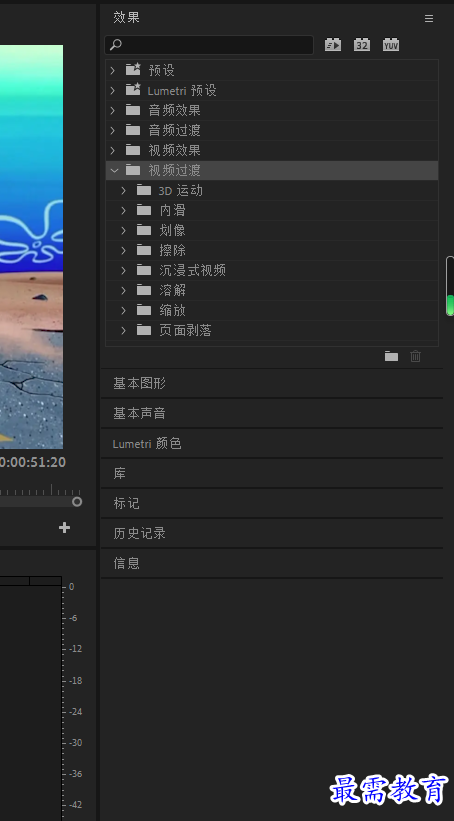The image size is (454, 821).
Task: Toggle the accelerated effects filter icon
Action: 333,45
